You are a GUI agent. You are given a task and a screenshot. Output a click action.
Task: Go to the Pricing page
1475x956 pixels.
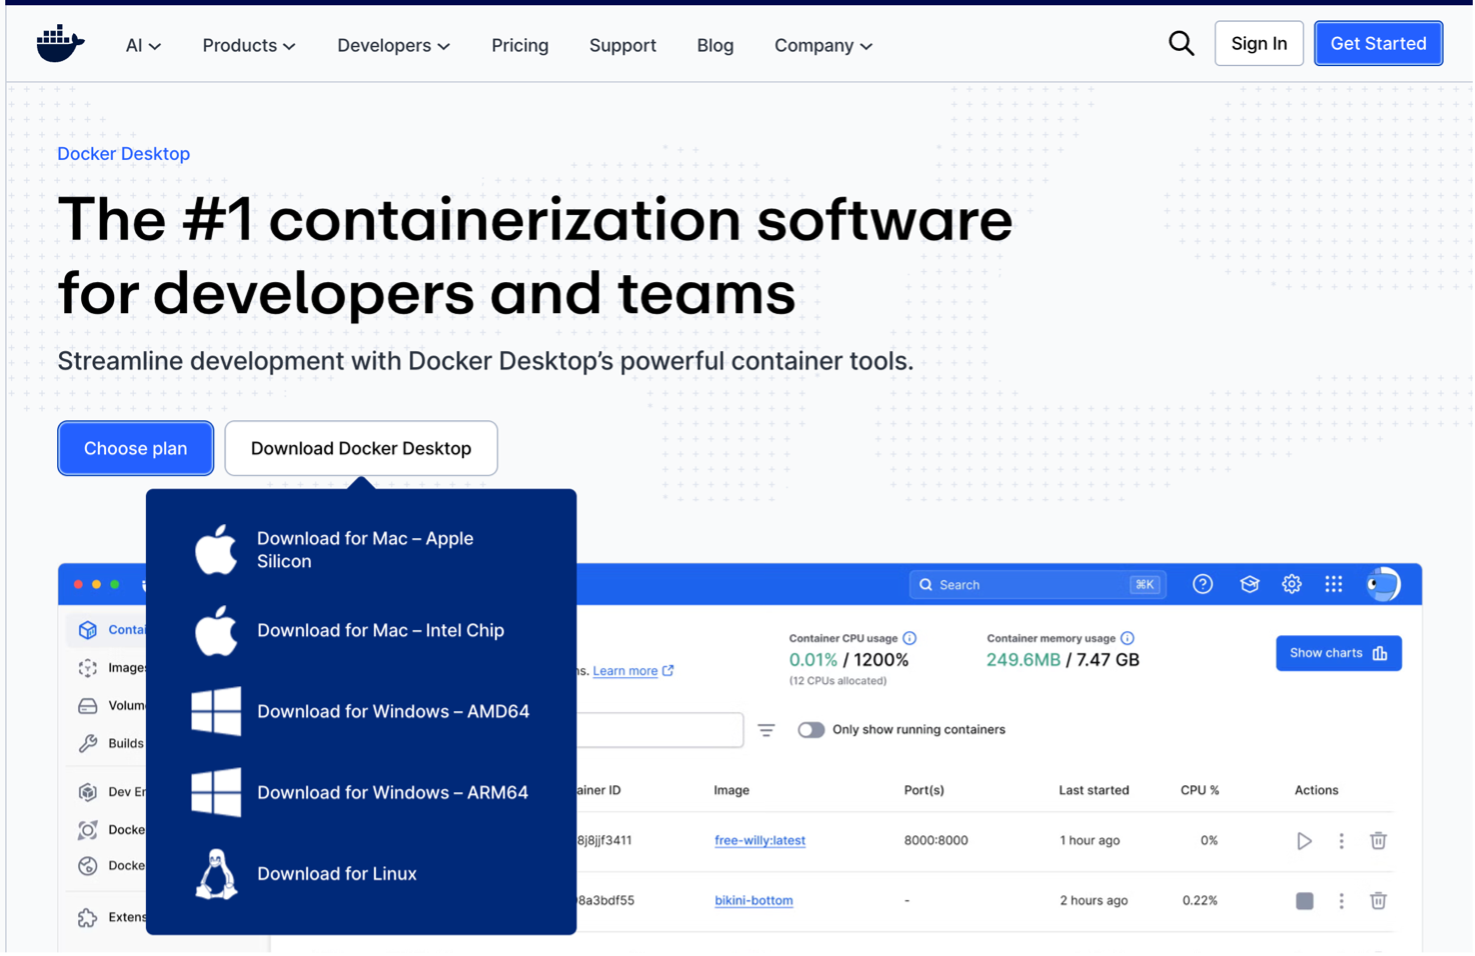(x=519, y=46)
